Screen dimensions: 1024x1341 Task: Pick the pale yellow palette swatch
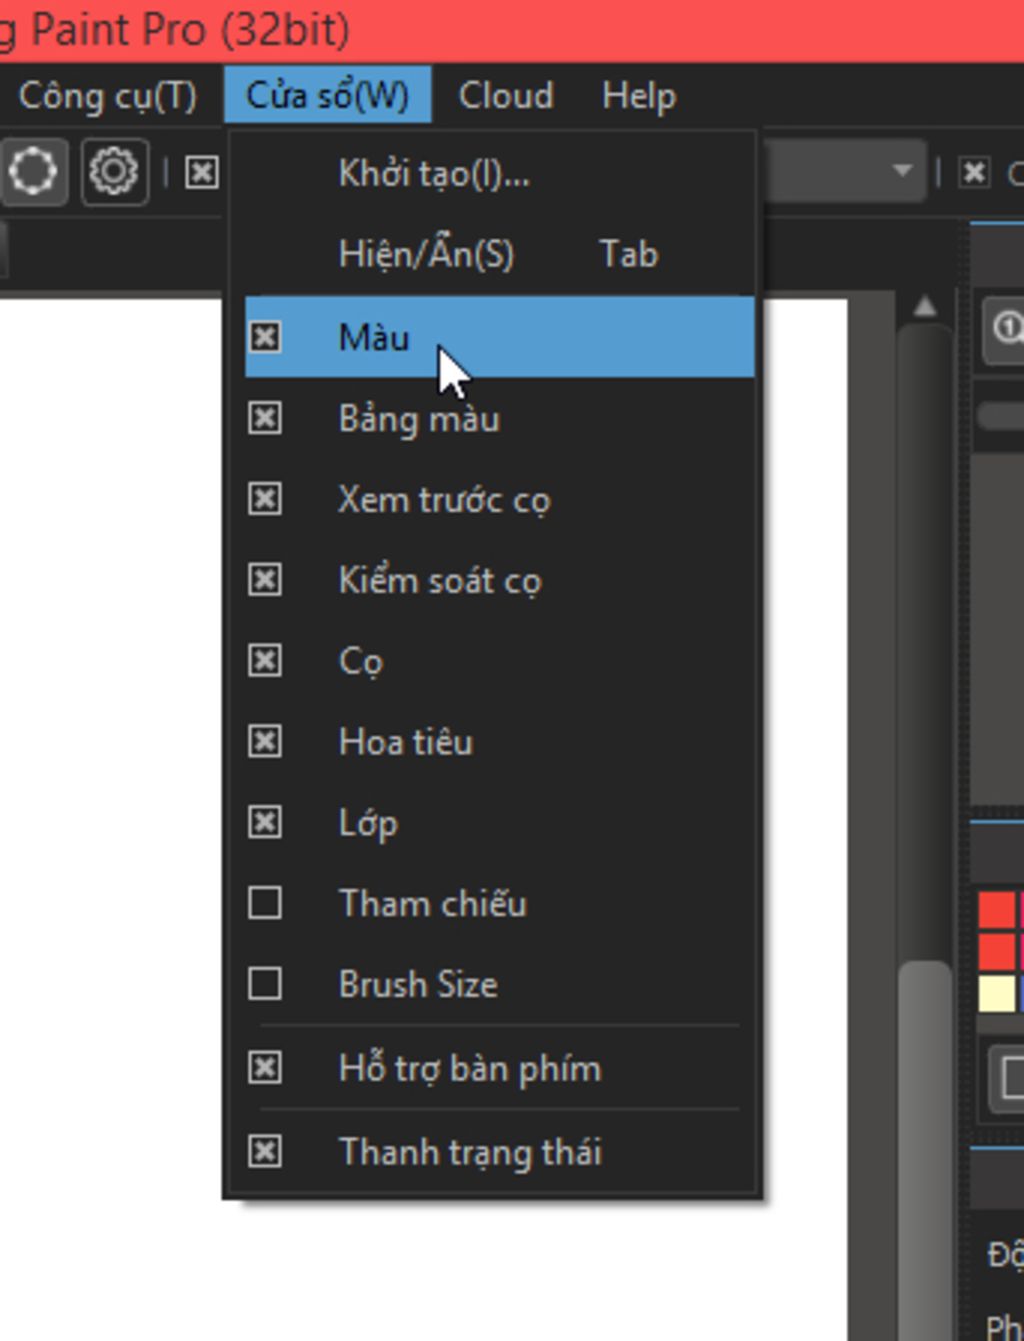coord(996,994)
